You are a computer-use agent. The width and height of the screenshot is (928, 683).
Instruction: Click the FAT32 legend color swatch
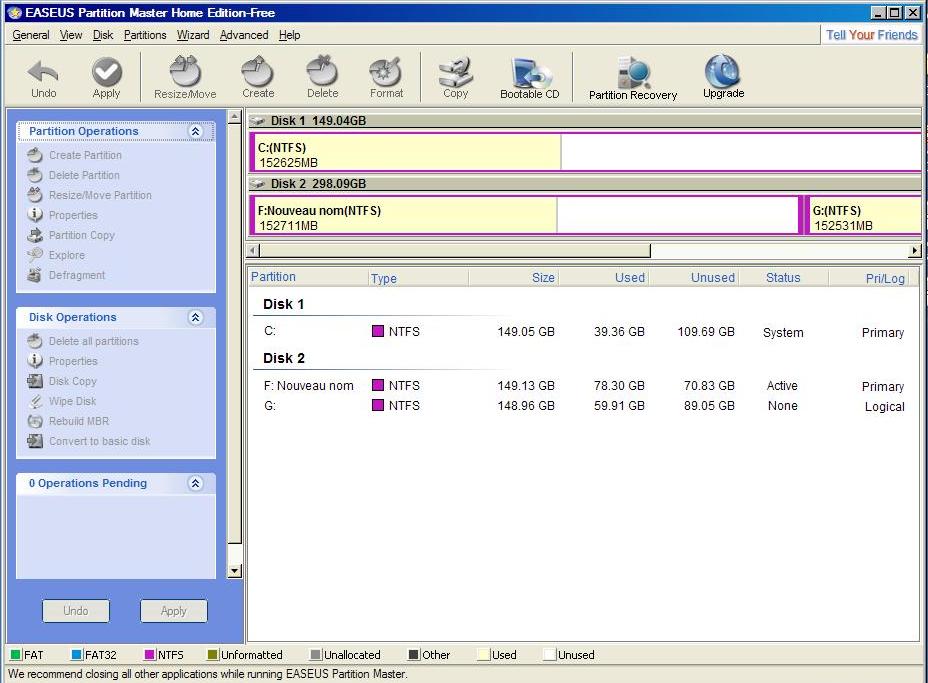pyautogui.click(x=76, y=655)
